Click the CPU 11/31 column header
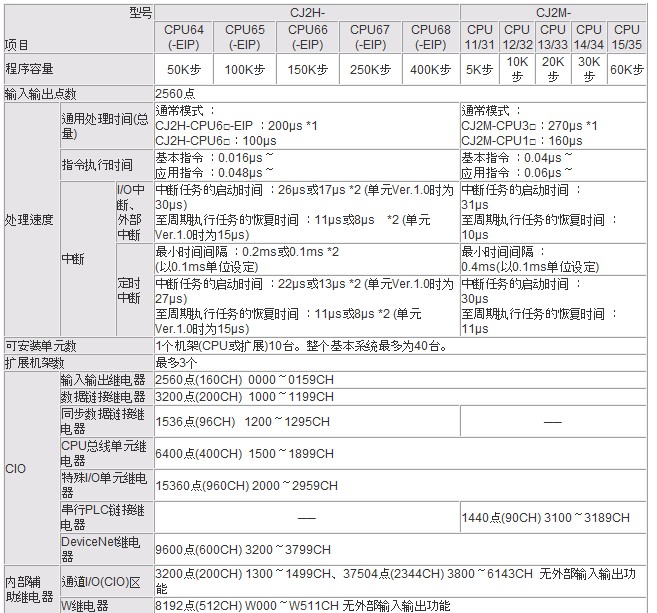This screenshot has width=657, height=613. point(479,37)
